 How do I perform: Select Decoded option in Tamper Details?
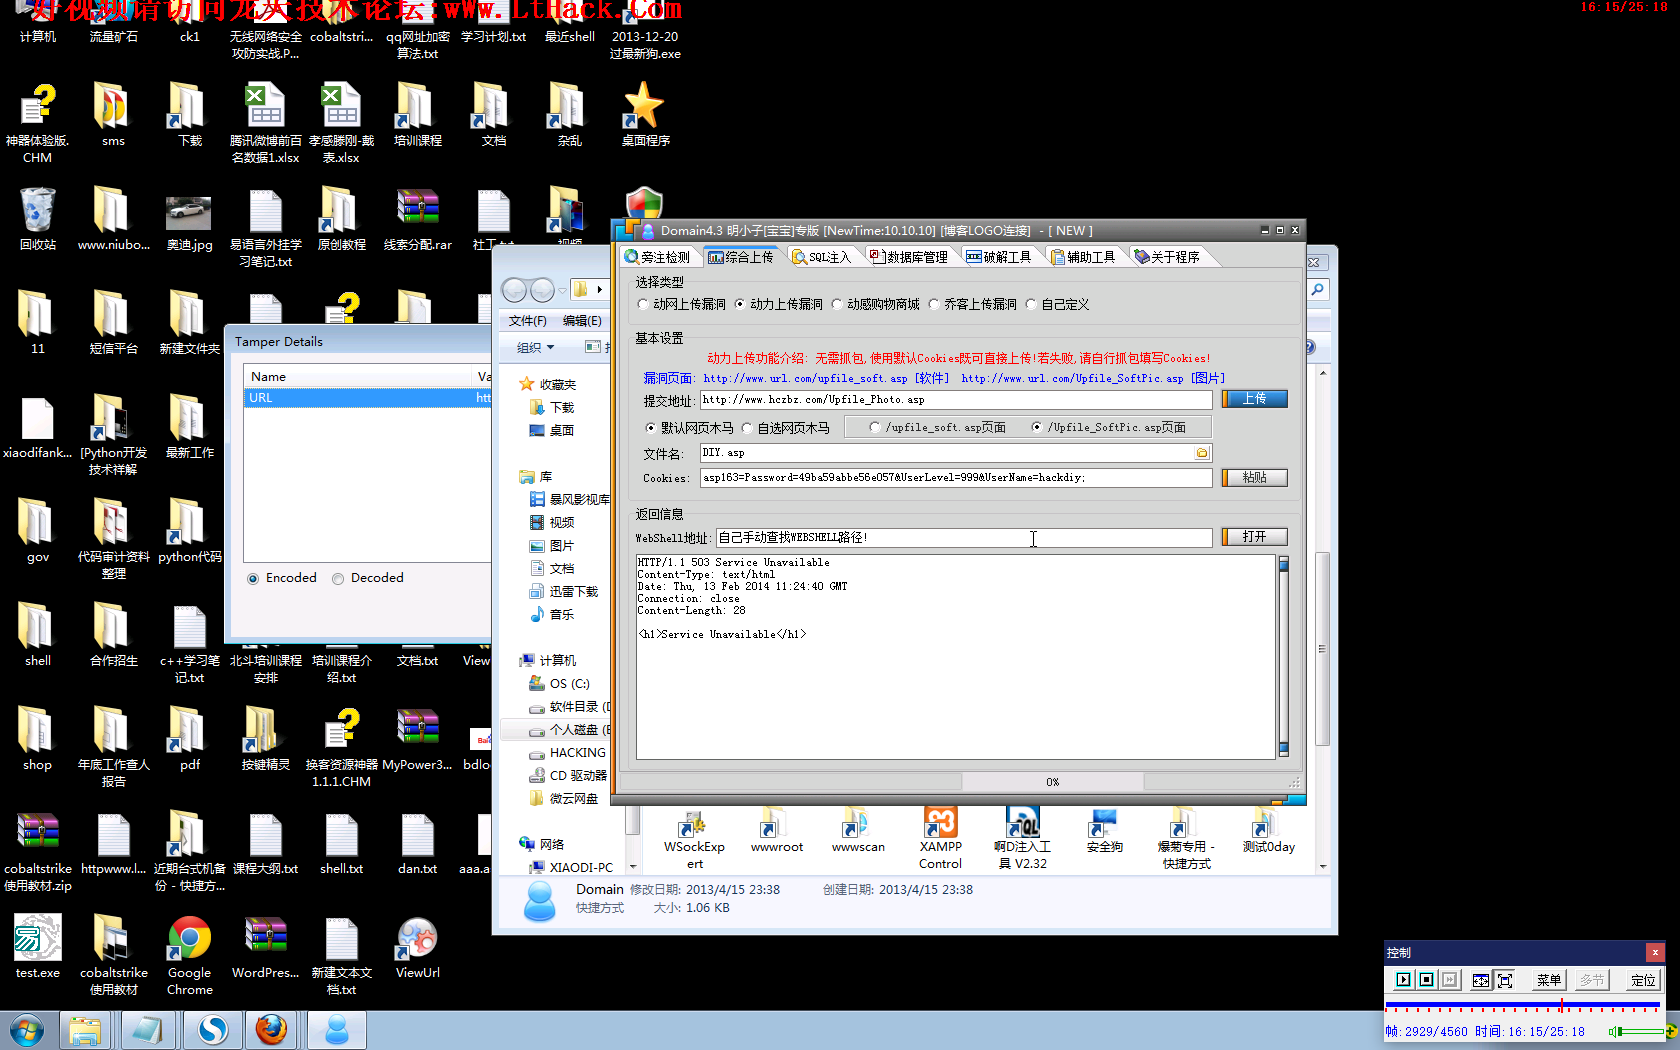point(368,578)
